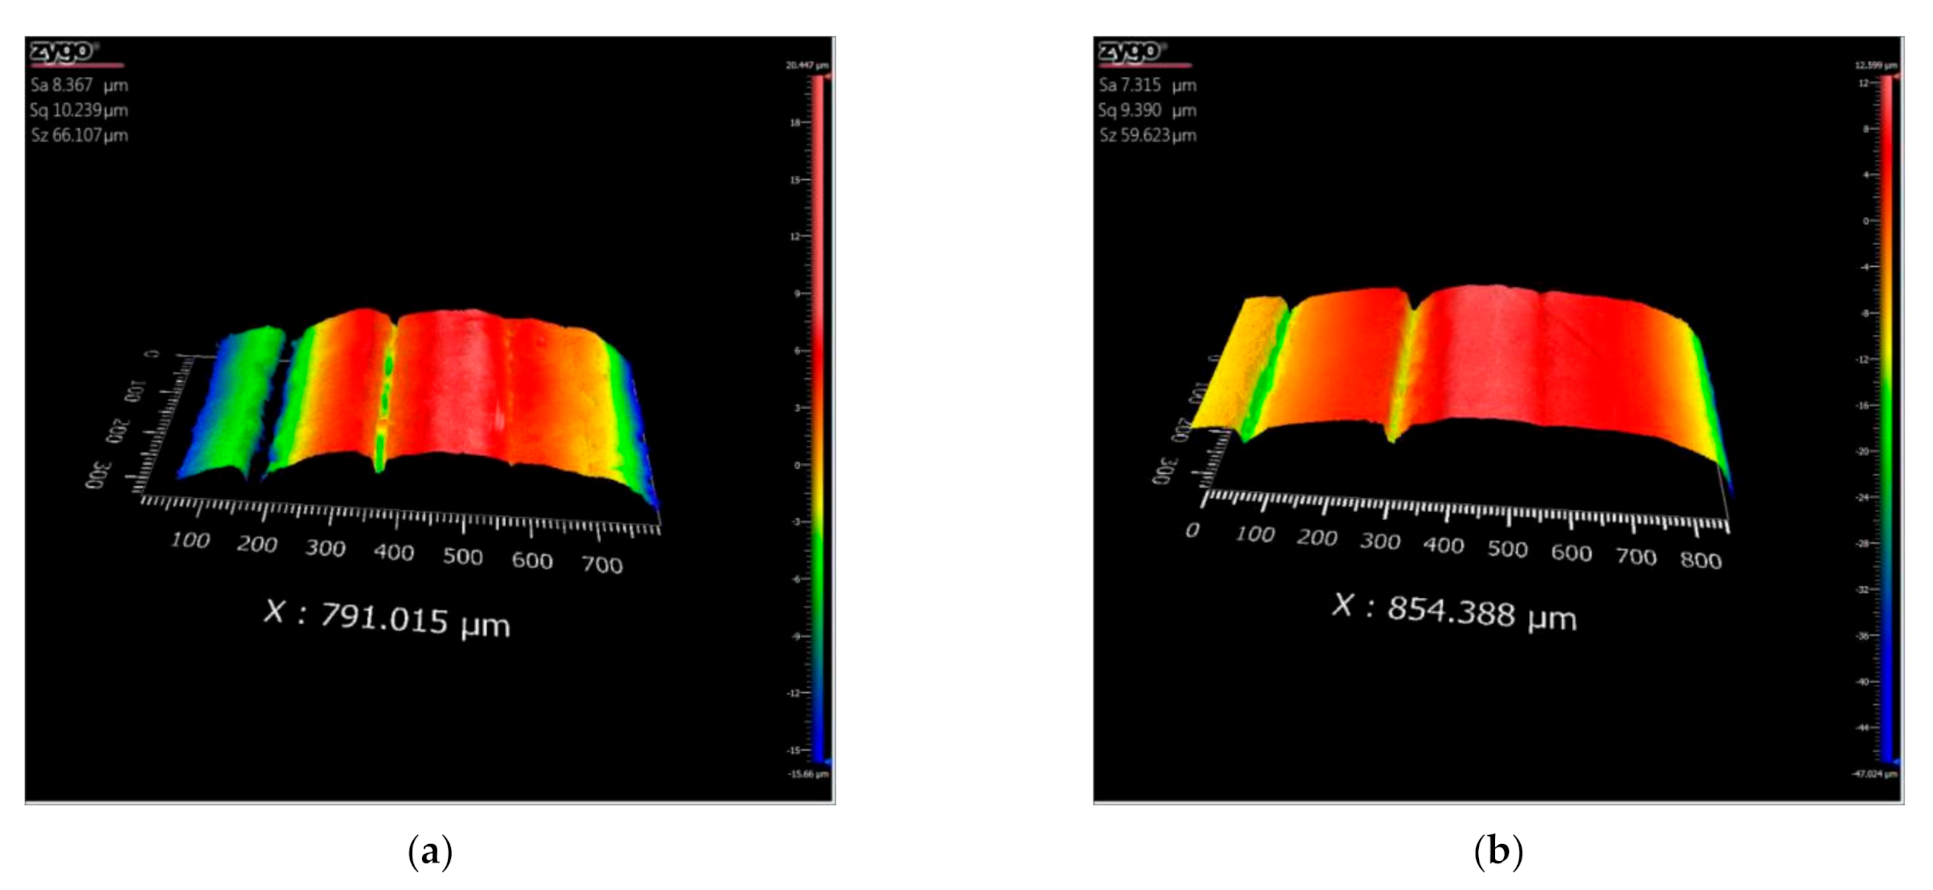Viewport: 1933px width, 890px height.
Task: Click the '700' X-axis tick in panel (a)
Action: pyautogui.click(x=602, y=565)
